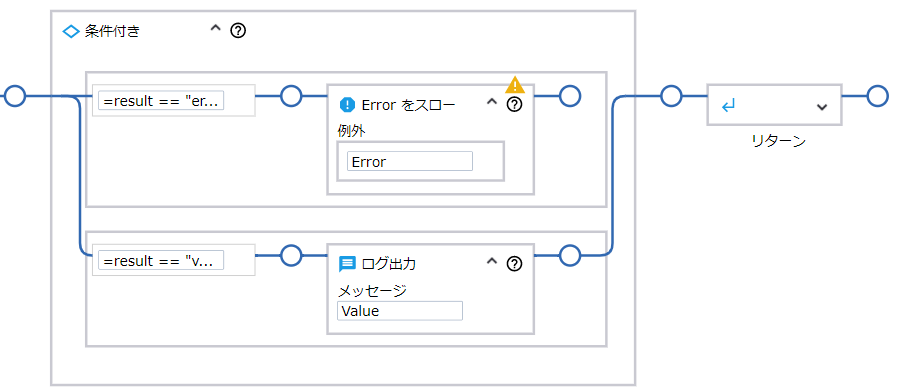Click the 条件付き diamond icon
Image resolution: width=903 pixels, height=391 pixels.
[70, 31]
